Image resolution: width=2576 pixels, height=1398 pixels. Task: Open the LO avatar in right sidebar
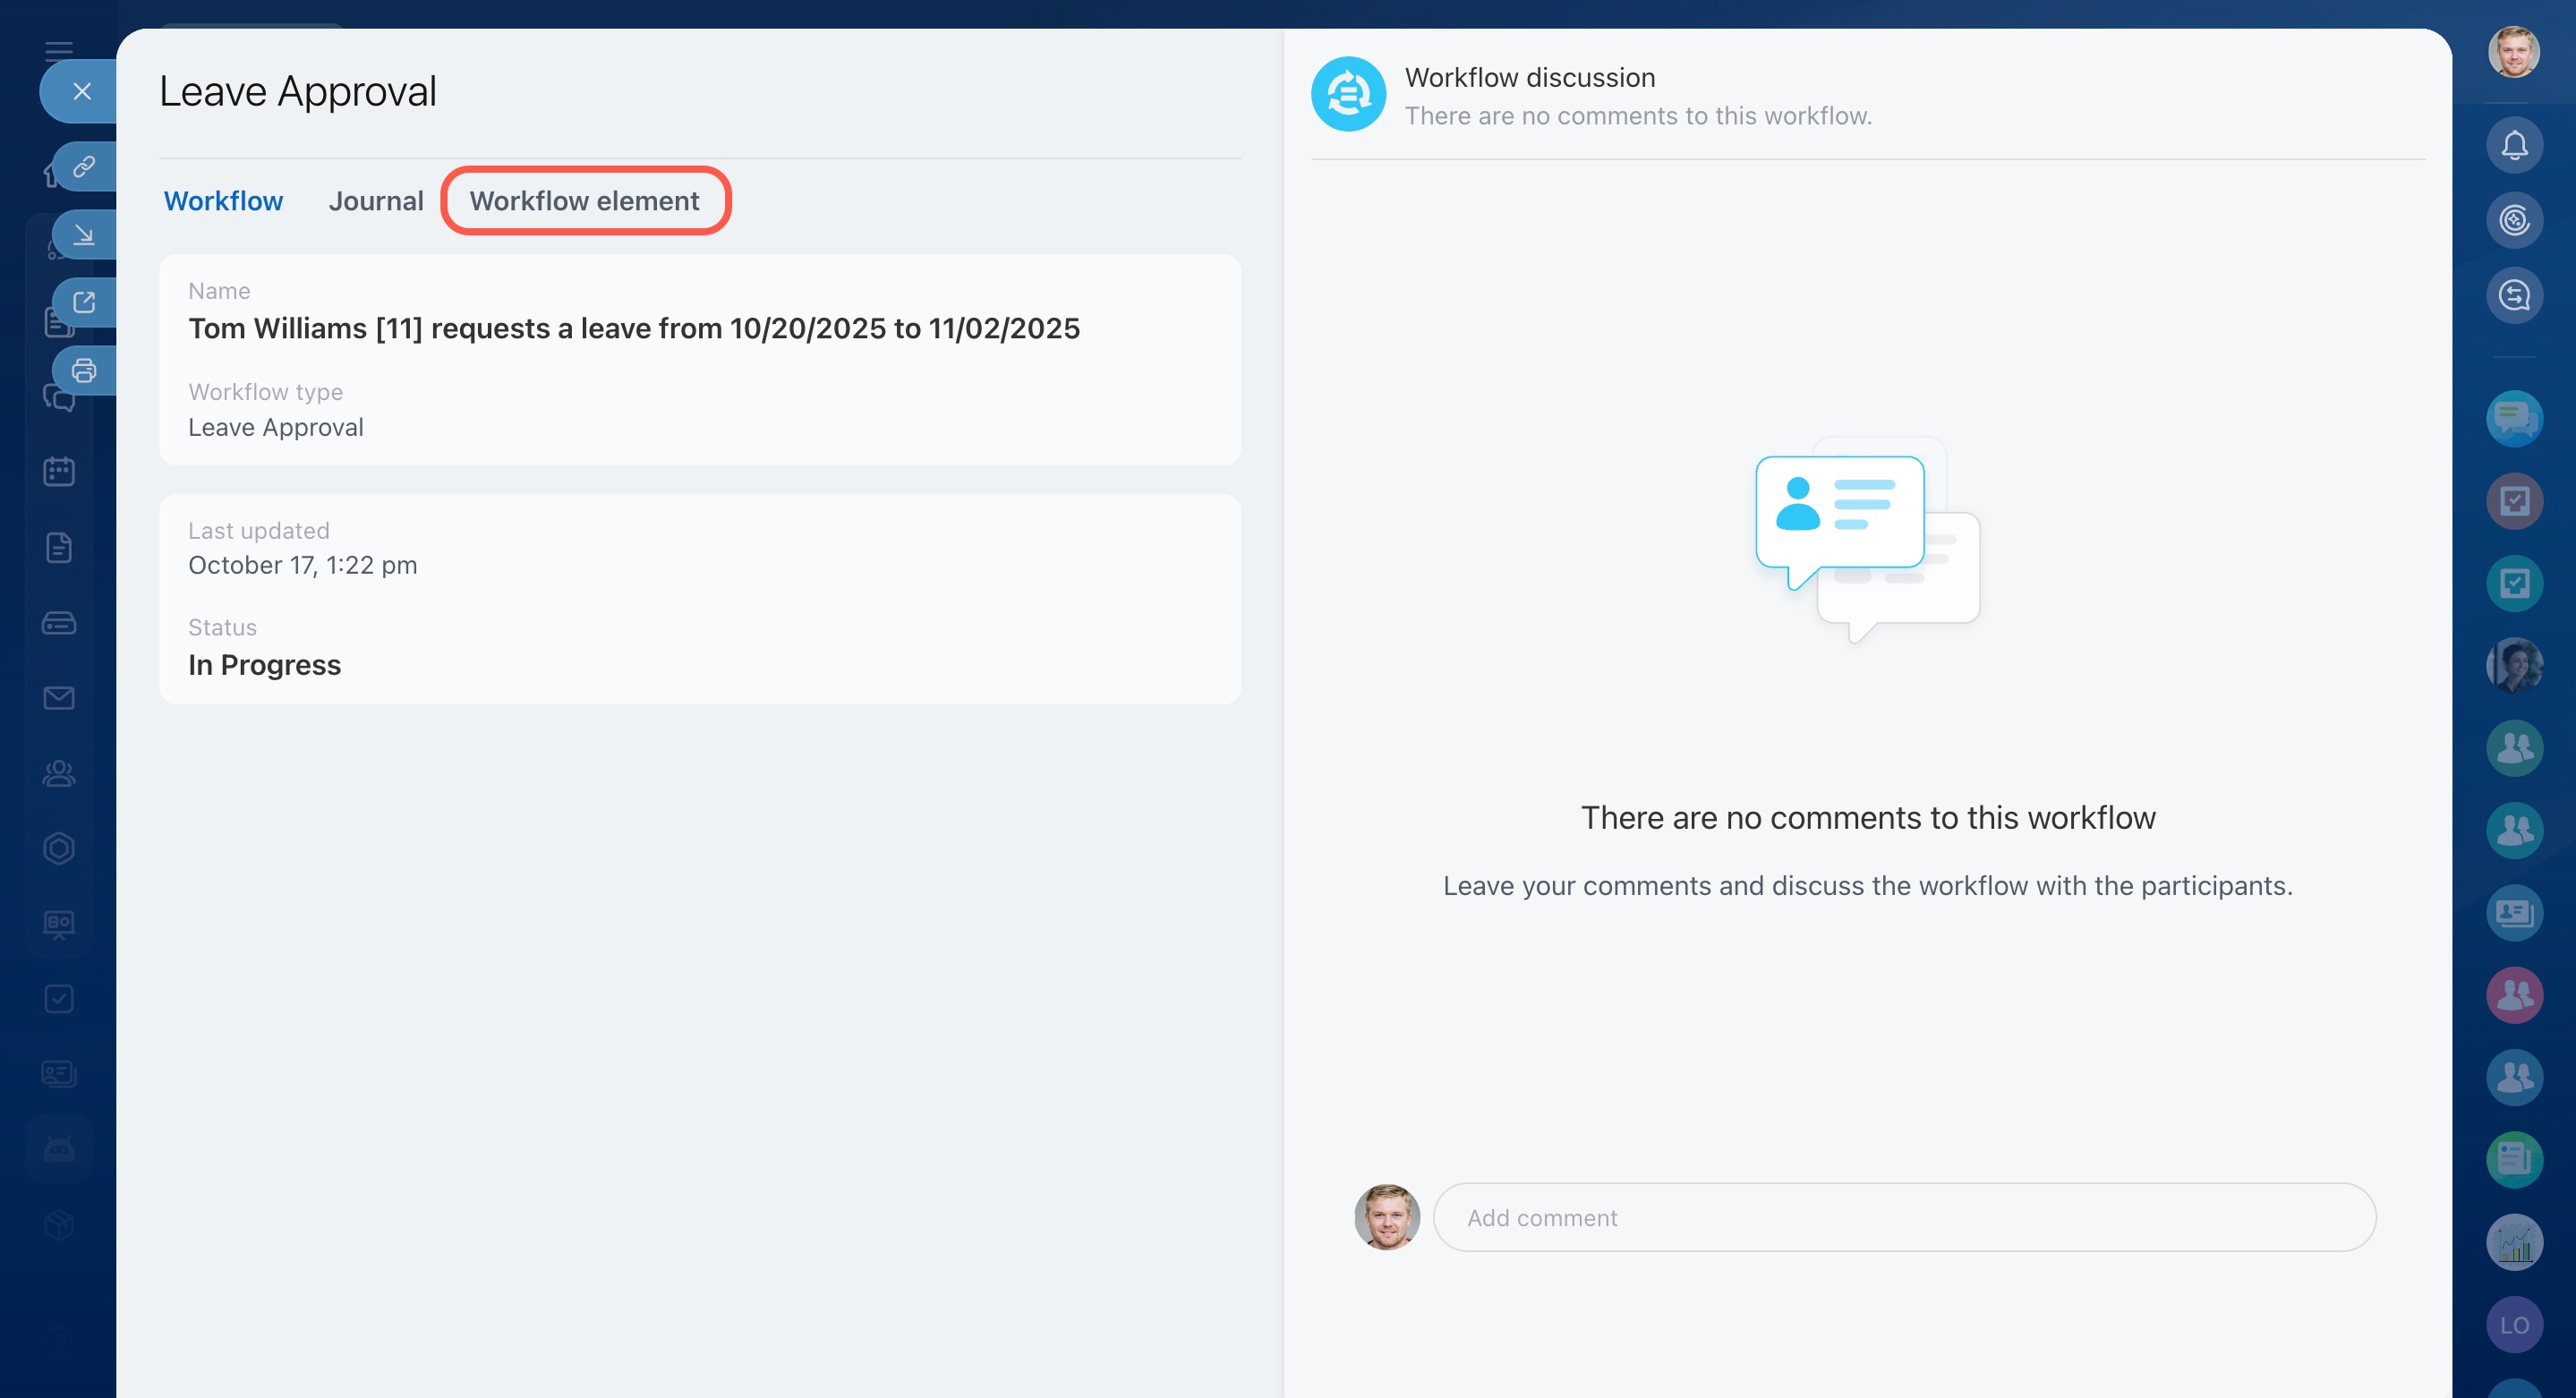point(2514,1325)
